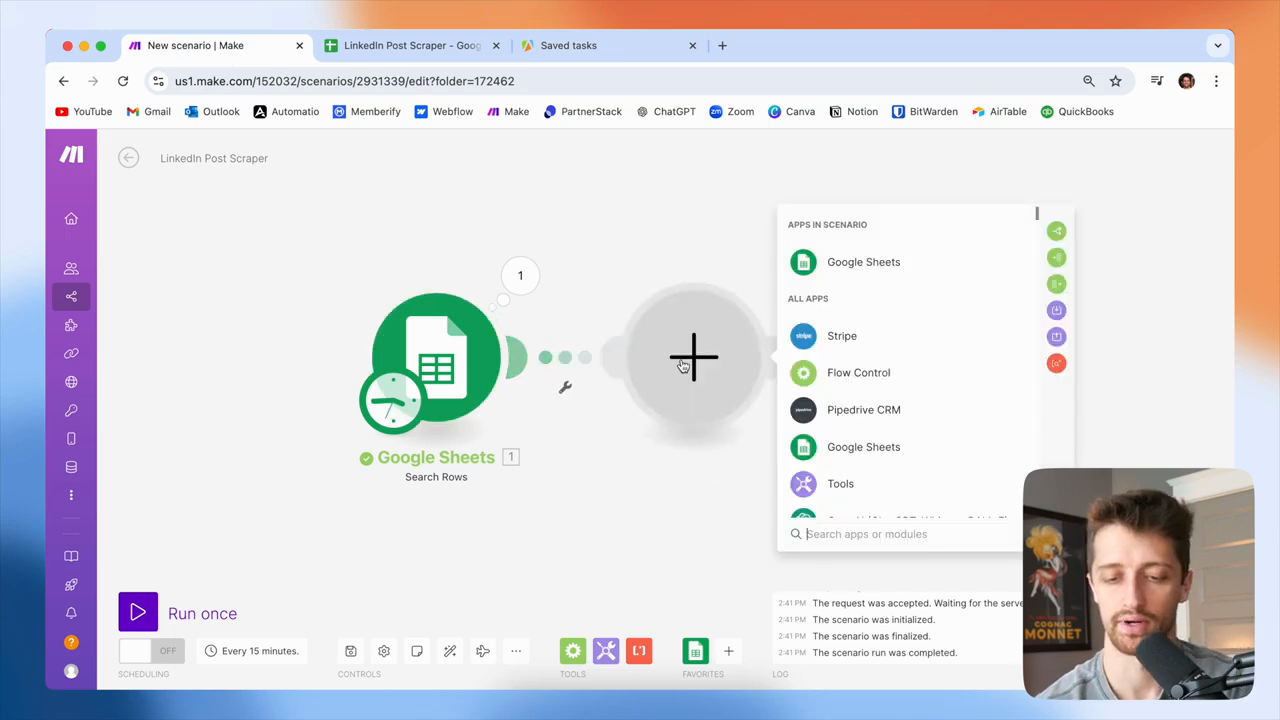Open the Airtable bookmark

pos(999,112)
